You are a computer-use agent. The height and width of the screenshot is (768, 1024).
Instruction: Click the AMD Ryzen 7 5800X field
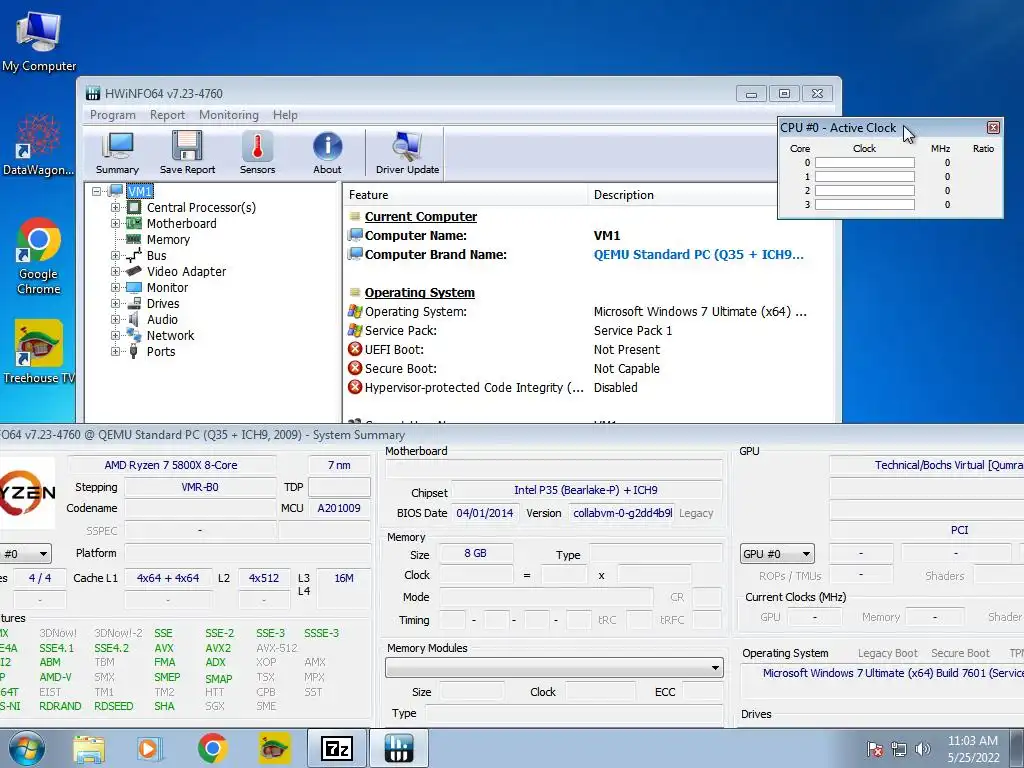tap(171, 465)
